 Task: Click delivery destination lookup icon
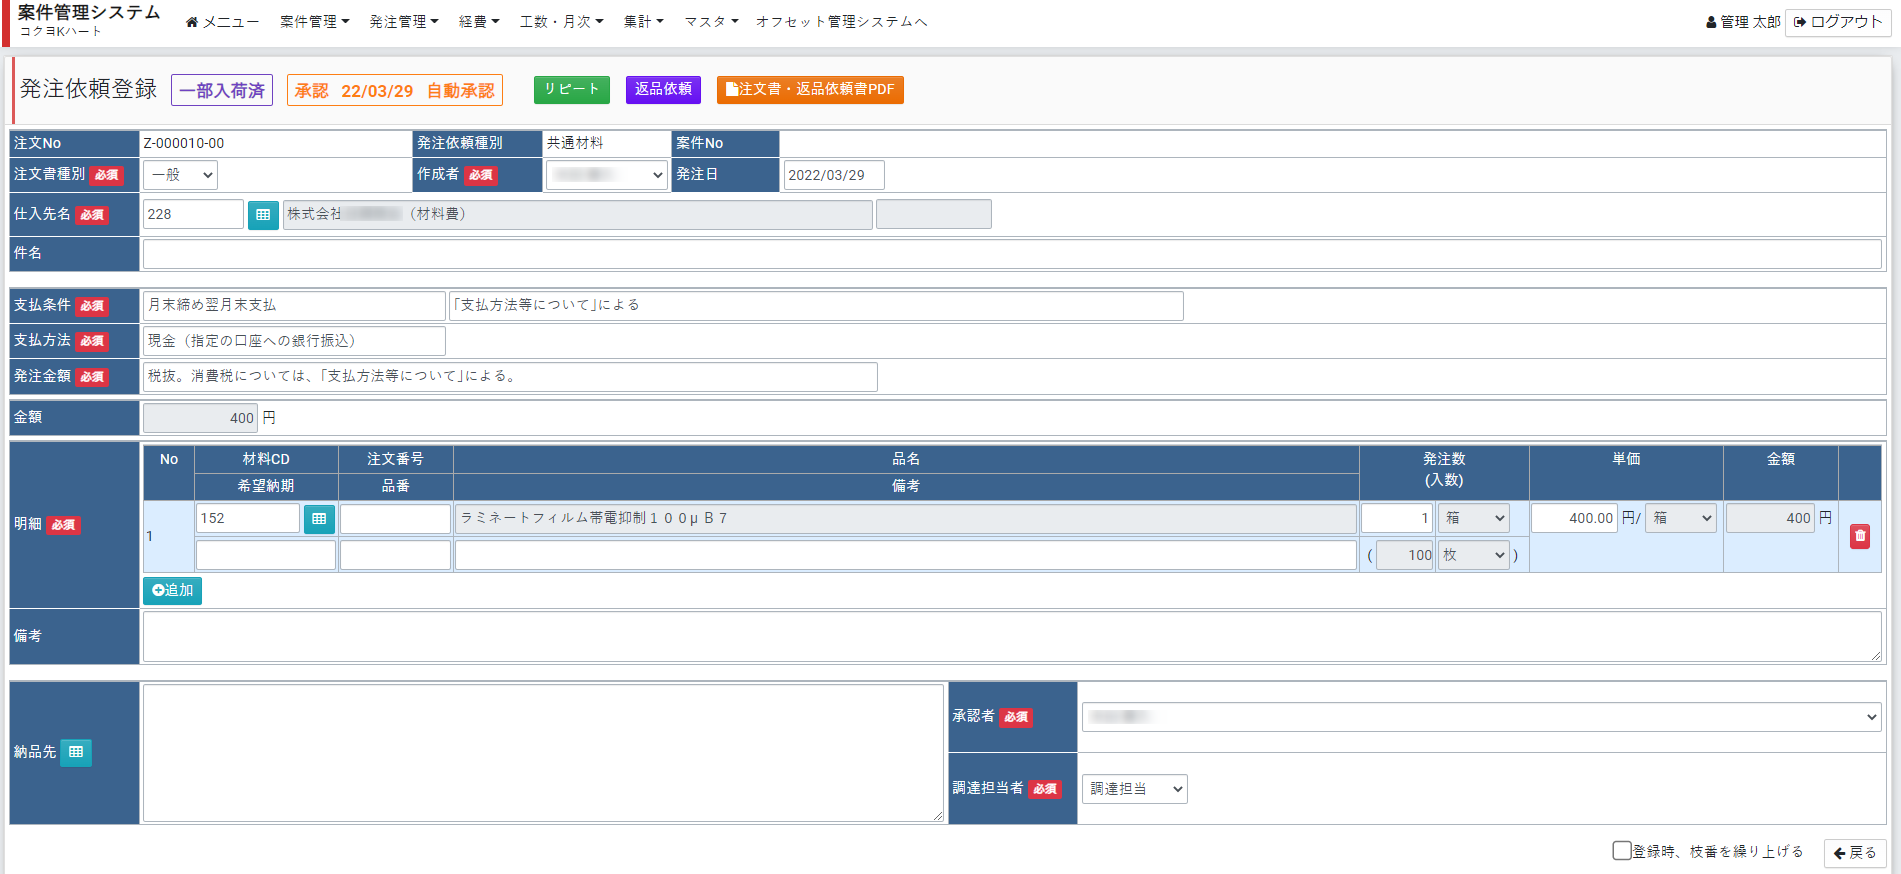[x=76, y=752]
